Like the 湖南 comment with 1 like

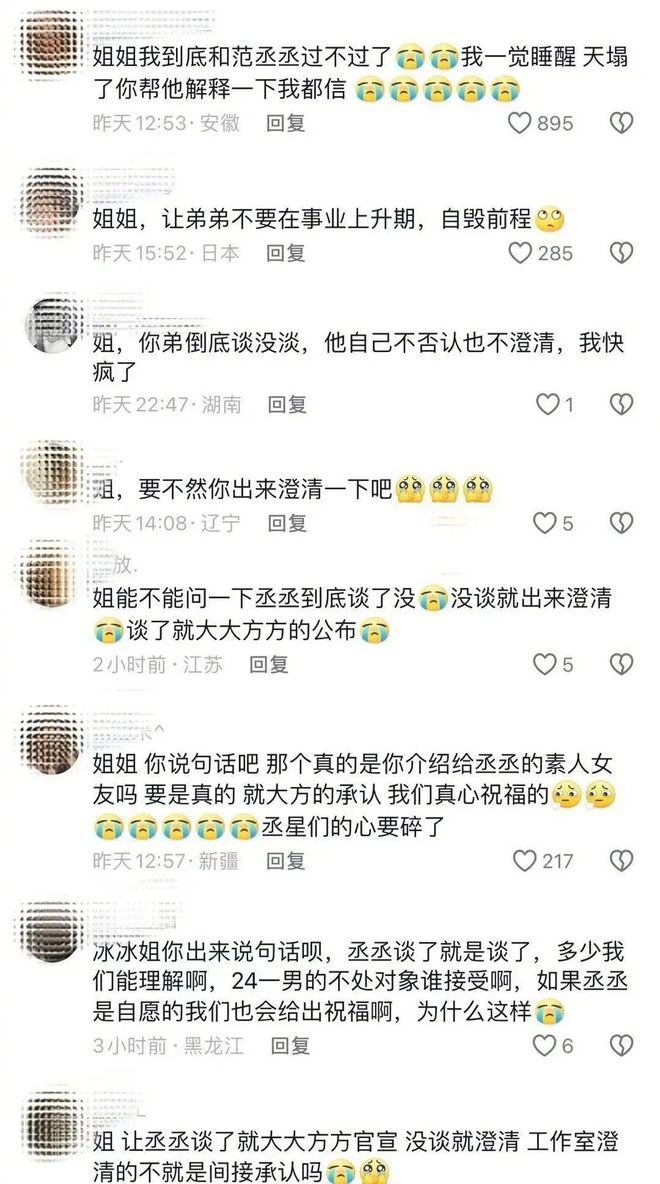[547, 404]
